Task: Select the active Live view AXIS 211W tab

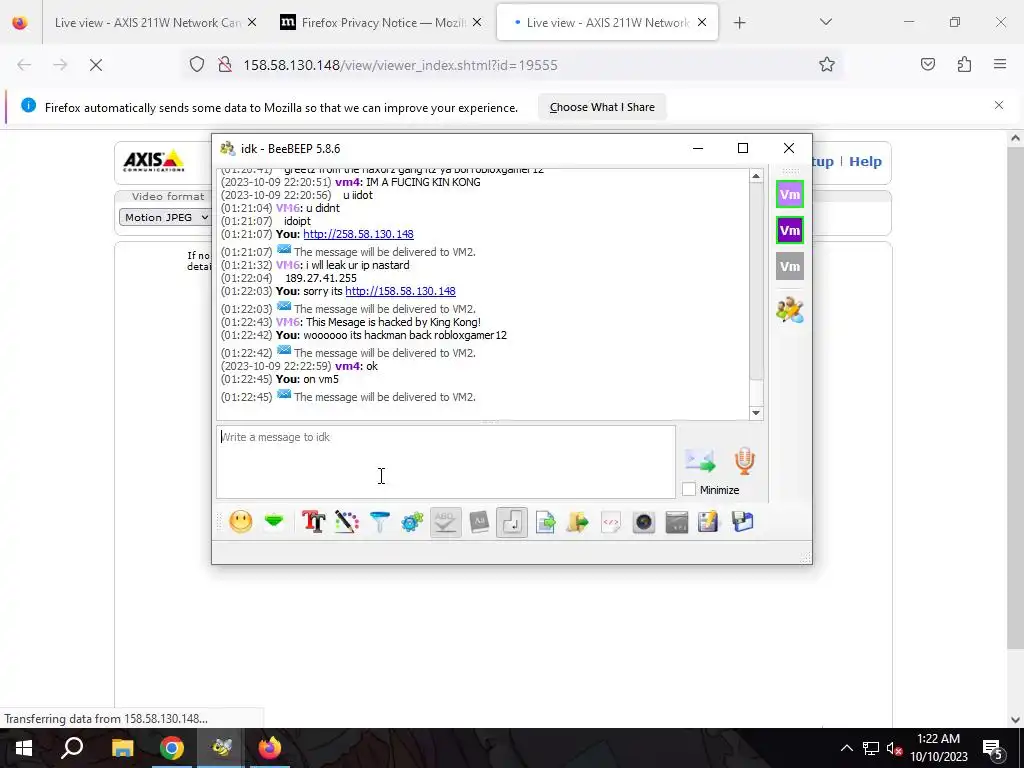Action: click(607, 22)
